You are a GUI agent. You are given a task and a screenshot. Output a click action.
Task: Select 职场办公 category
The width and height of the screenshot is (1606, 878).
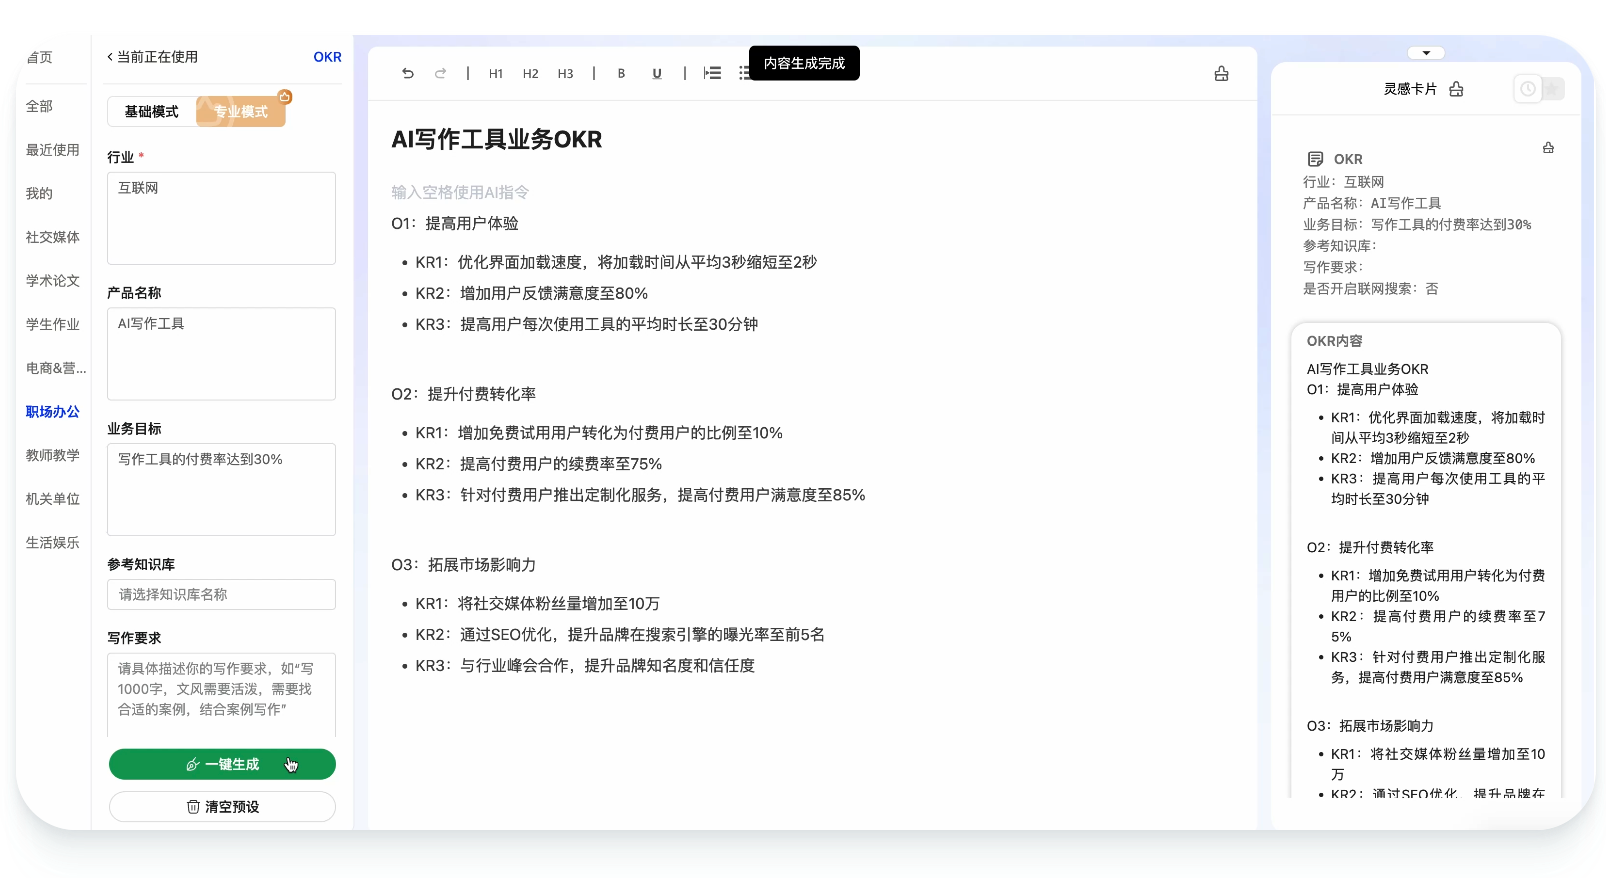[52, 412]
